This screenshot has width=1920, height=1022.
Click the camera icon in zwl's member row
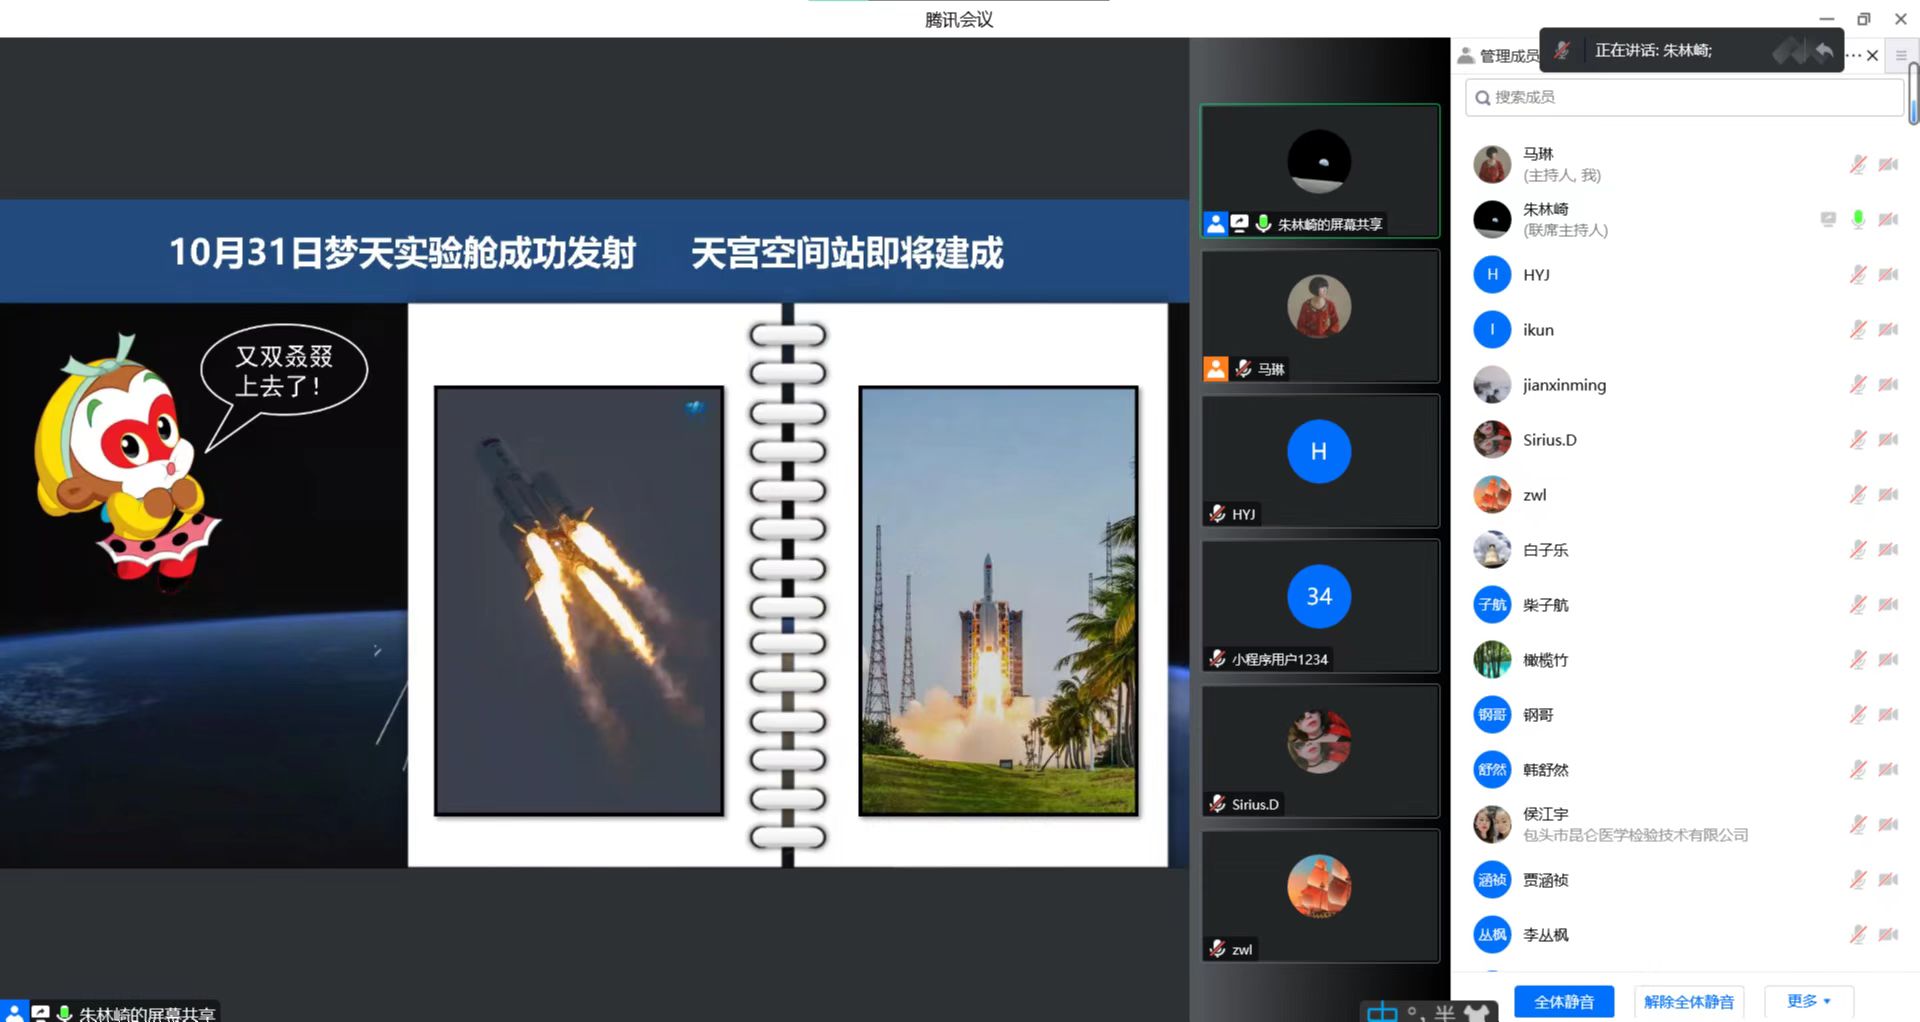point(1888,495)
